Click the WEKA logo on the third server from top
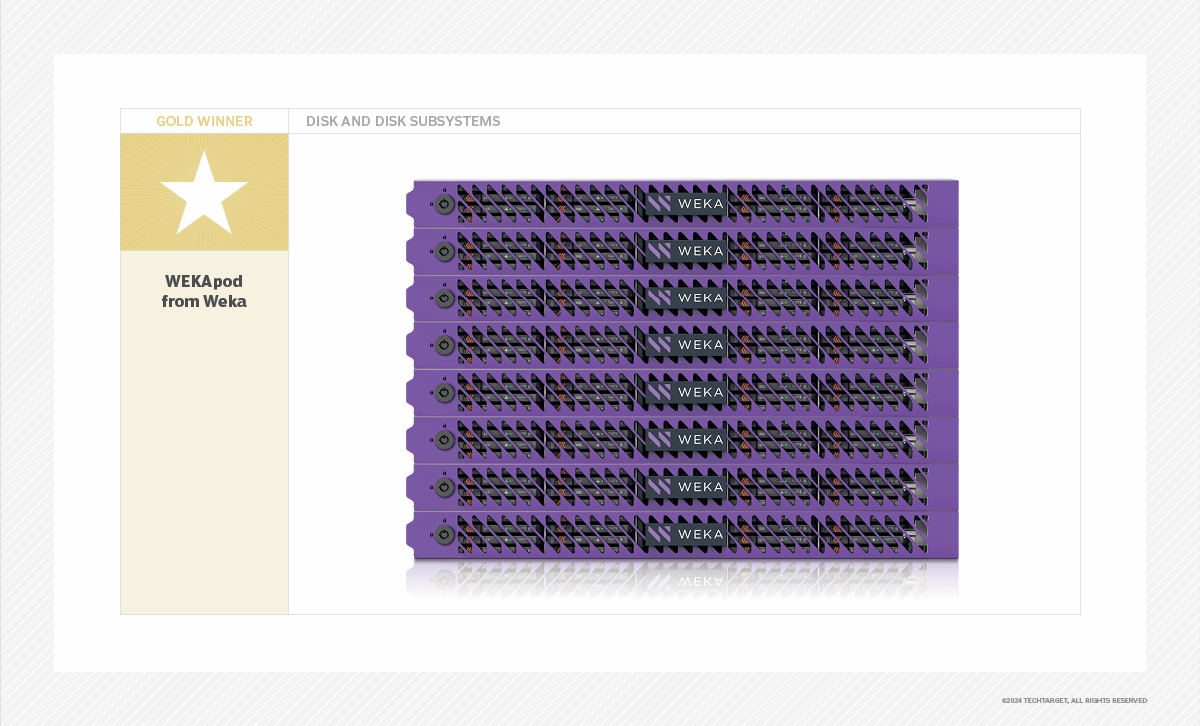The height and width of the screenshot is (726, 1200). [685, 298]
